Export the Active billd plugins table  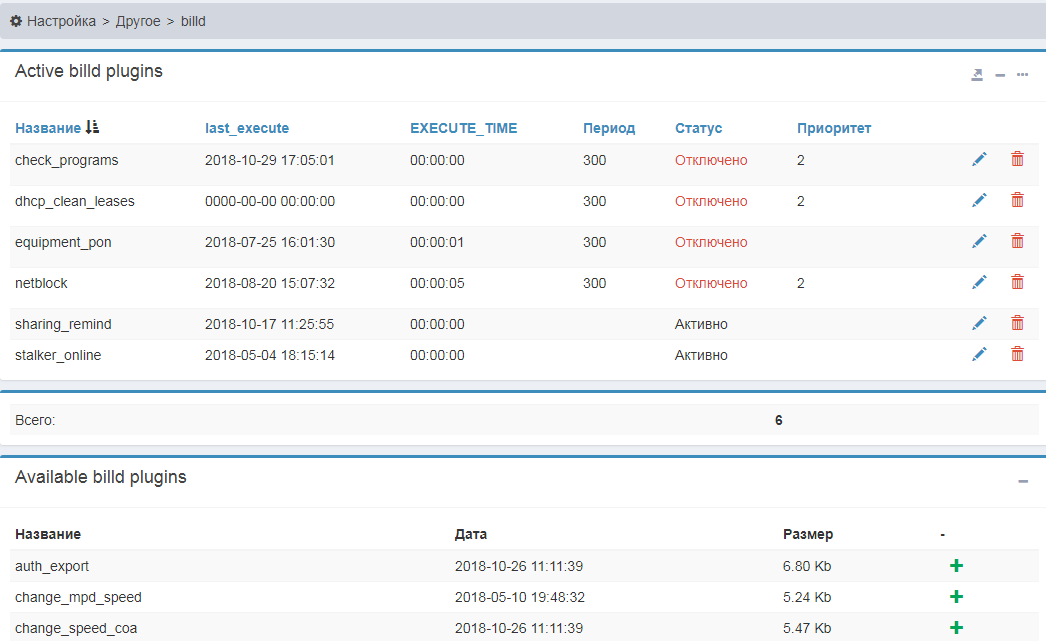tap(977, 75)
